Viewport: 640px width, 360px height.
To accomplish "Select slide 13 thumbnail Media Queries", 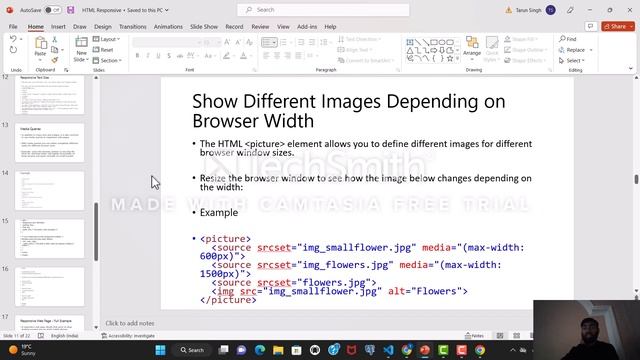I will click(50, 143).
